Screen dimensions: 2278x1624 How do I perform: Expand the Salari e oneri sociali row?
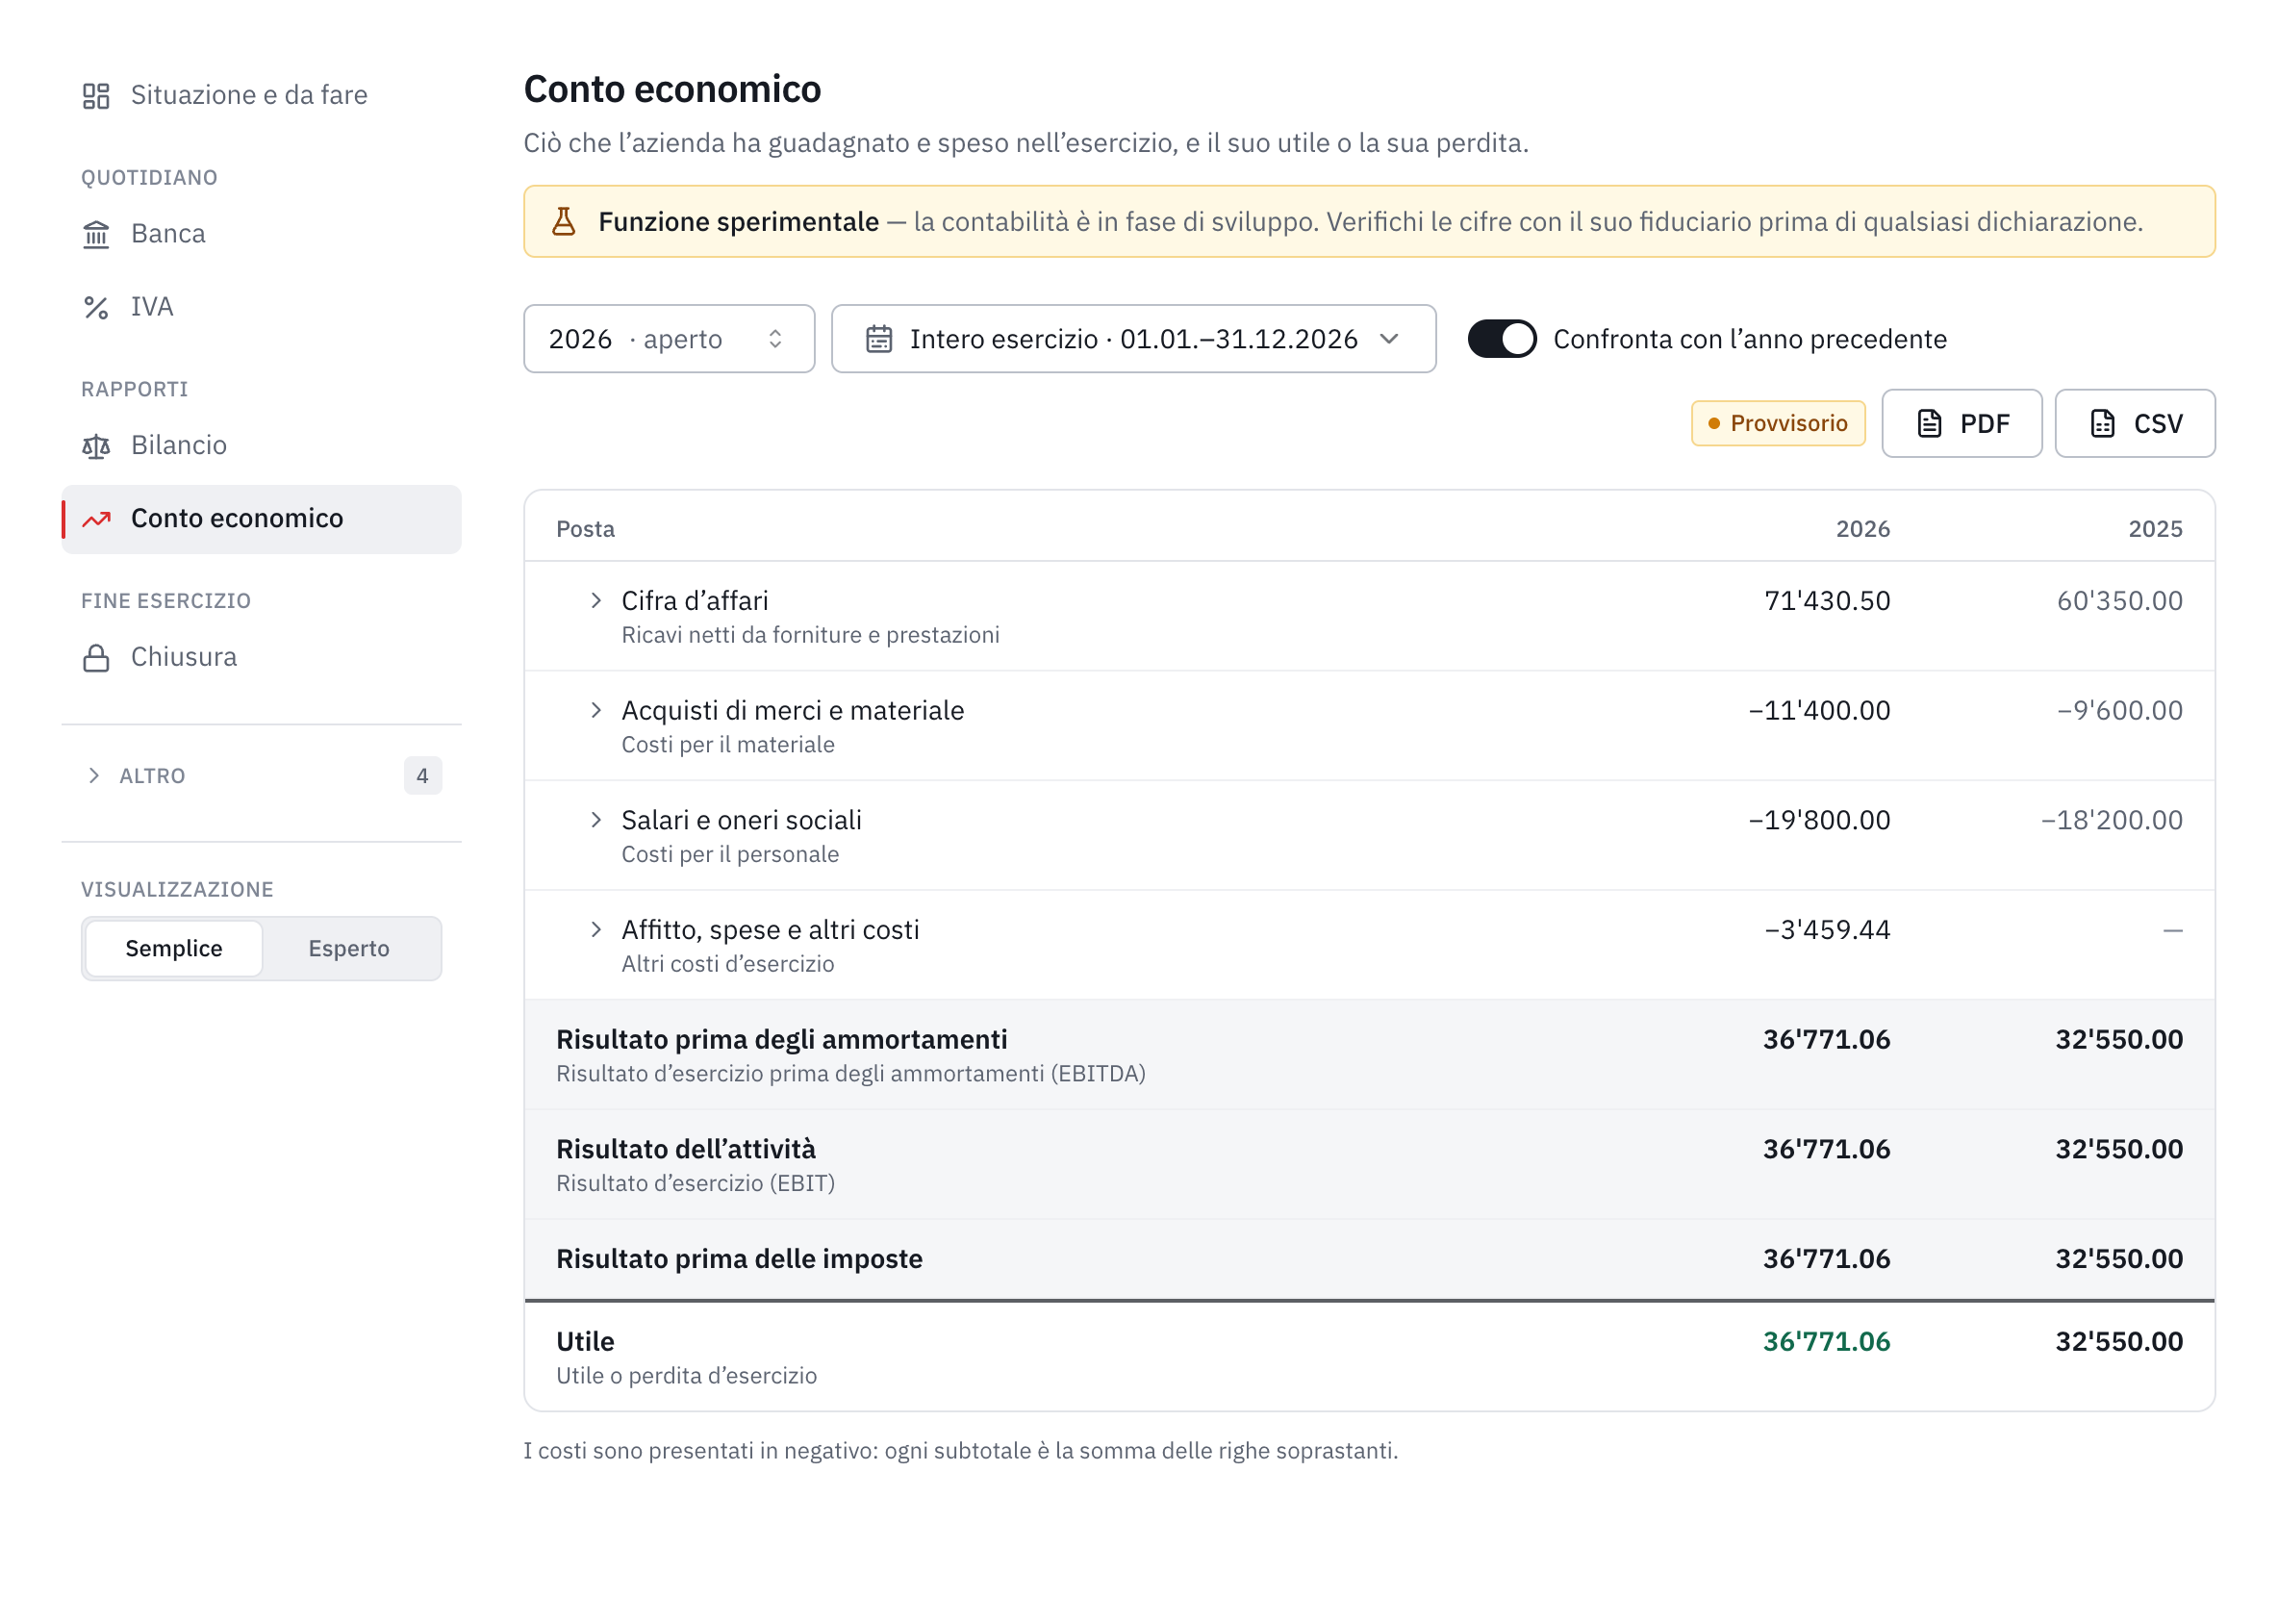596,820
